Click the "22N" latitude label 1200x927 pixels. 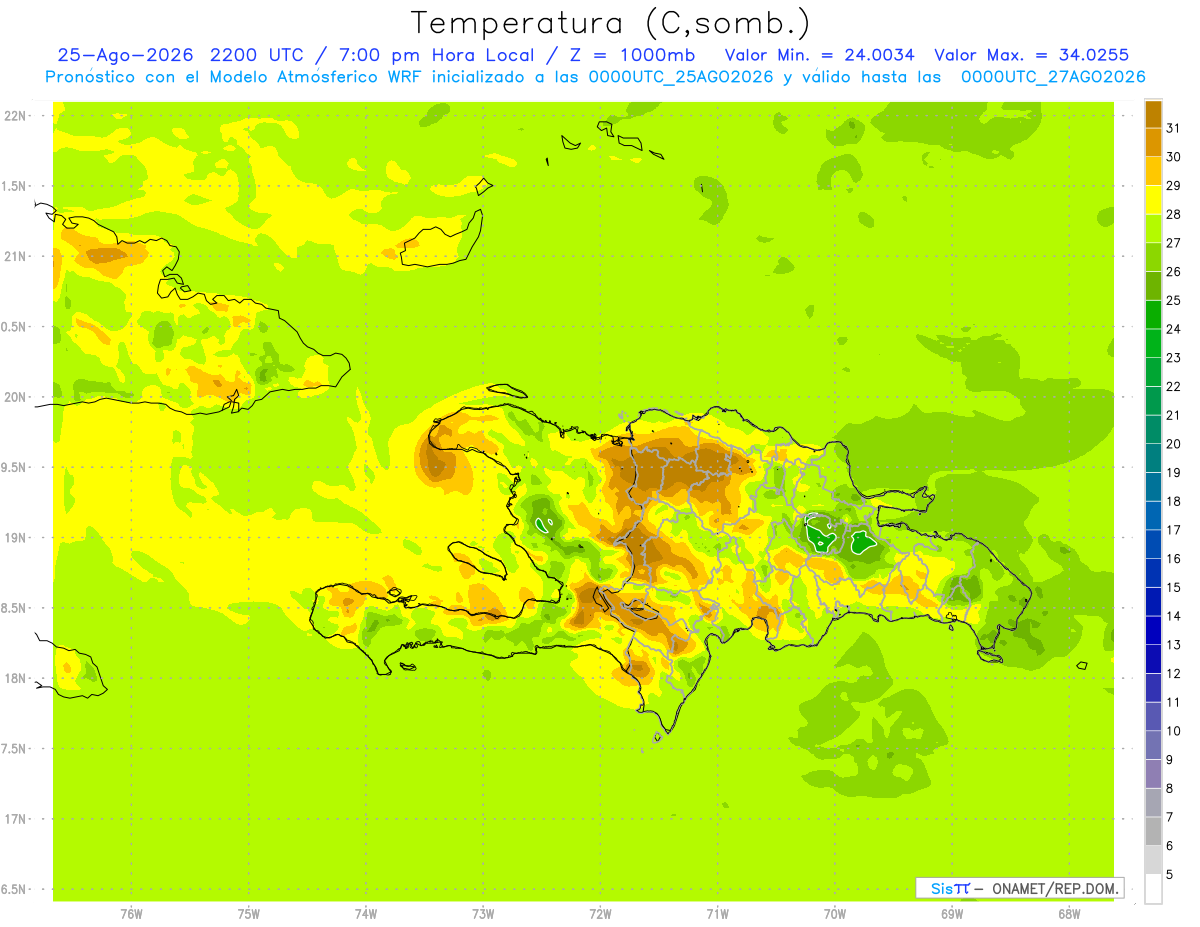point(15,116)
